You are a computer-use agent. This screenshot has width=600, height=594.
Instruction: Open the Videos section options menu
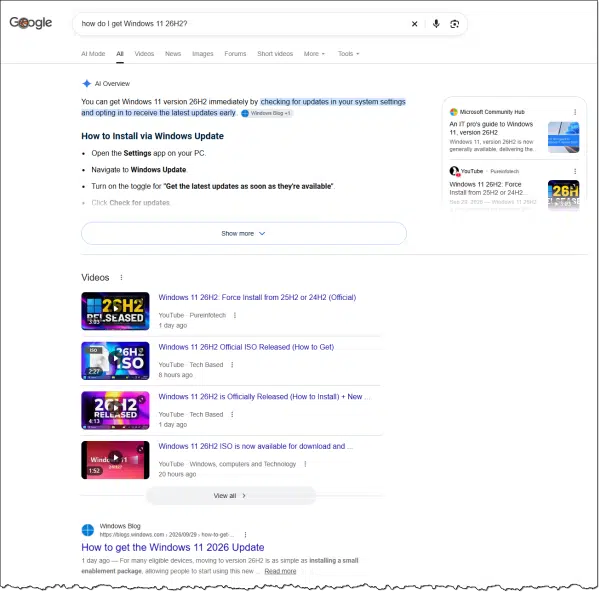click(x=121, y=277)
